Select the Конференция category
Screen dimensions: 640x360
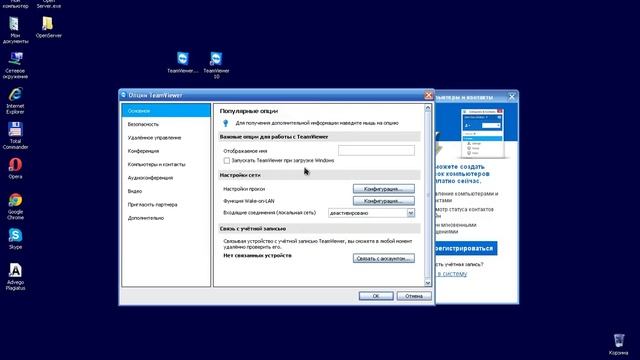(166, 151)
